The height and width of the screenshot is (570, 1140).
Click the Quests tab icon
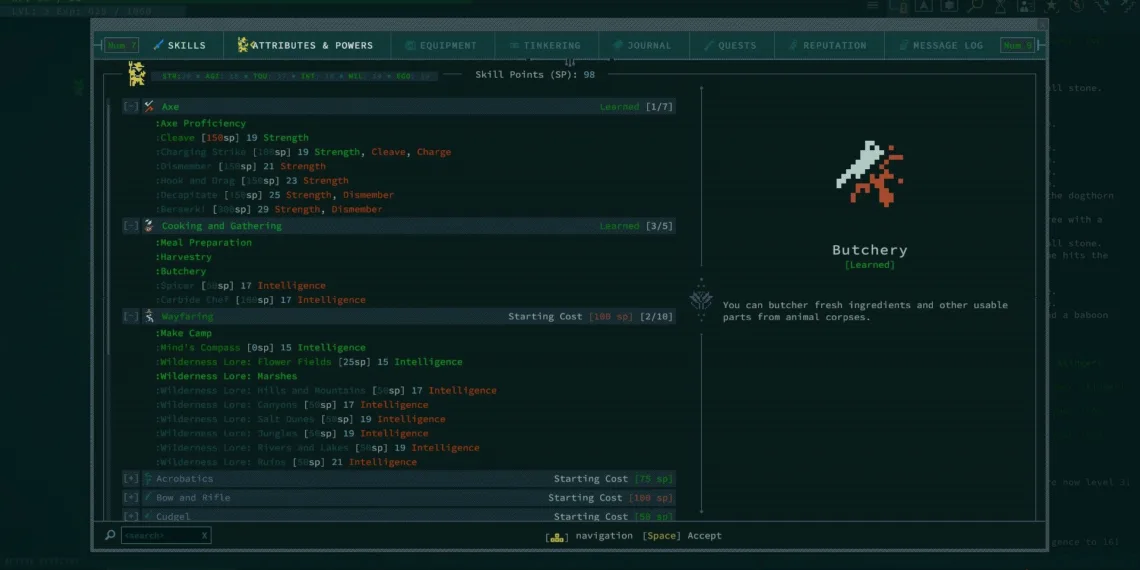(x=710, y=45)
